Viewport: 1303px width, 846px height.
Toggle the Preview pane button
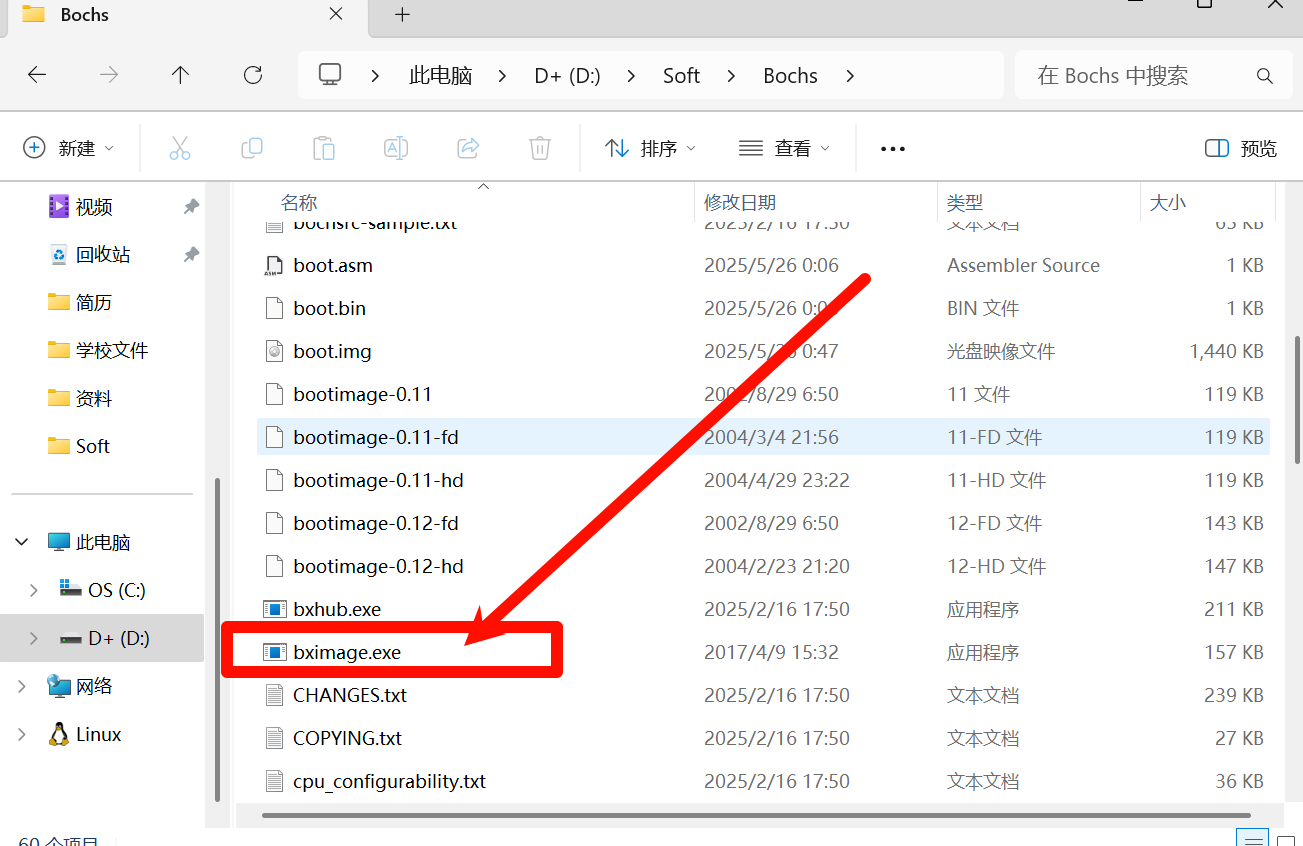pos(1241,148)
